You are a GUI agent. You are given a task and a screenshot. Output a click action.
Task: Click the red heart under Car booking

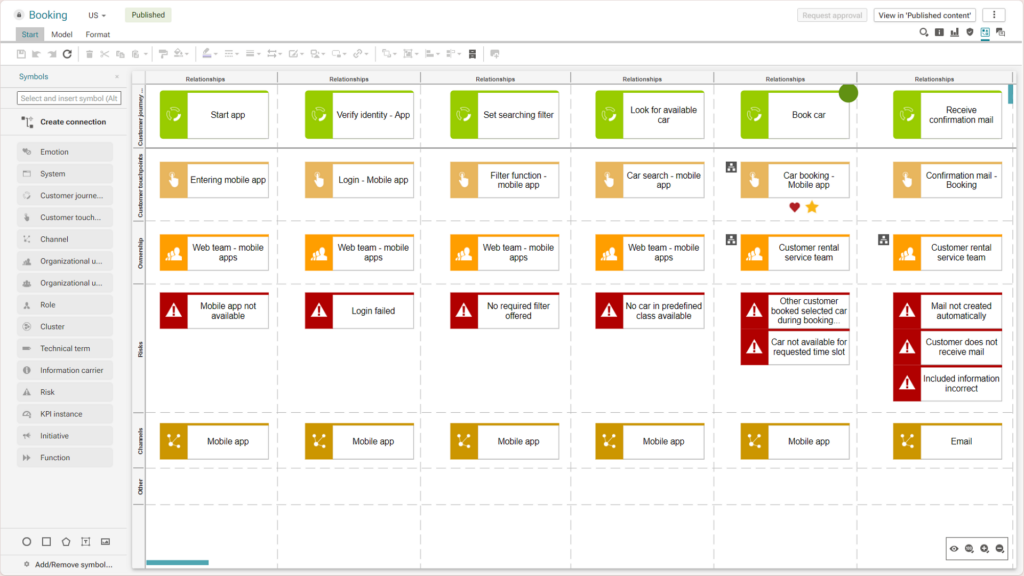795,207
